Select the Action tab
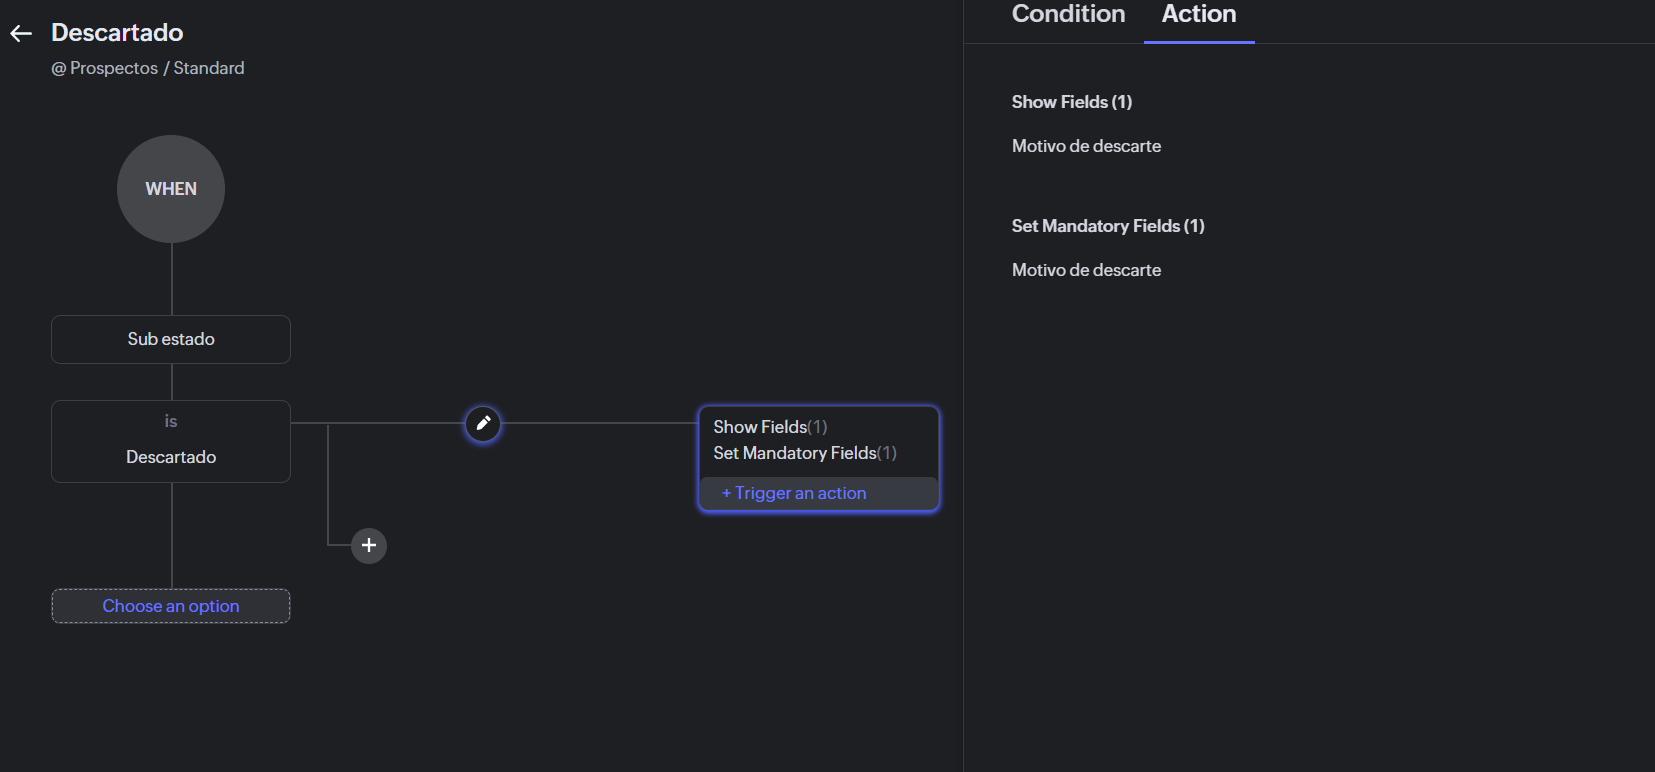This screenshot has width=1655, height=772. pyautogui.click(x=1198, y=15)
